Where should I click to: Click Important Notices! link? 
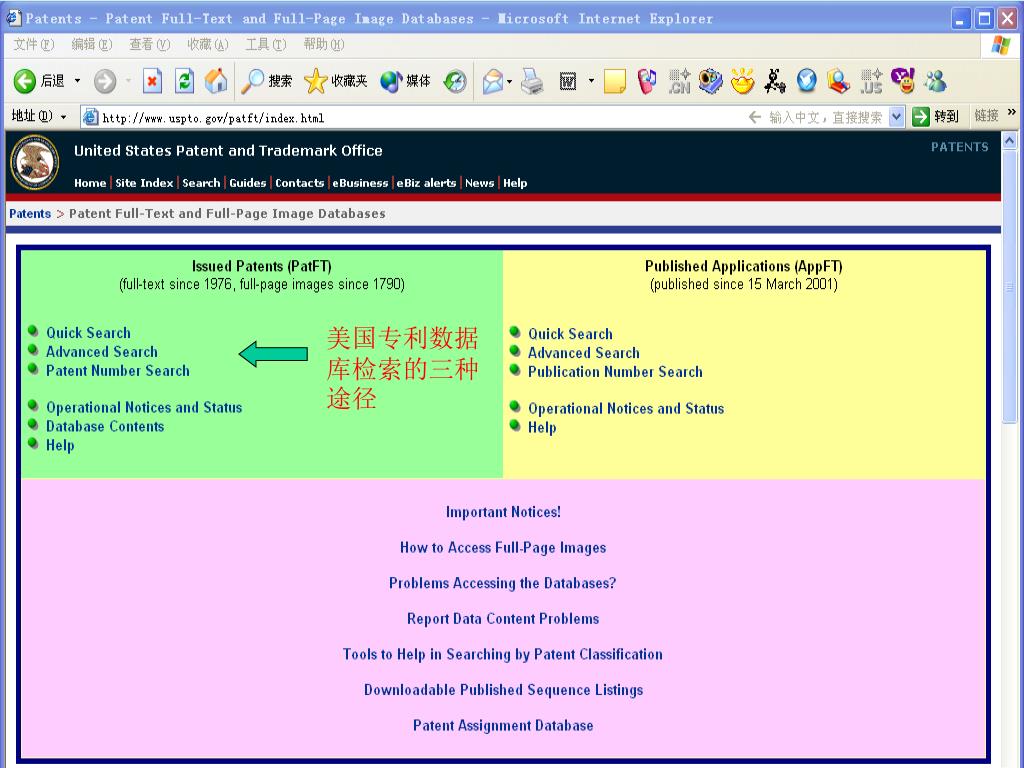click(x=503, y=512)
